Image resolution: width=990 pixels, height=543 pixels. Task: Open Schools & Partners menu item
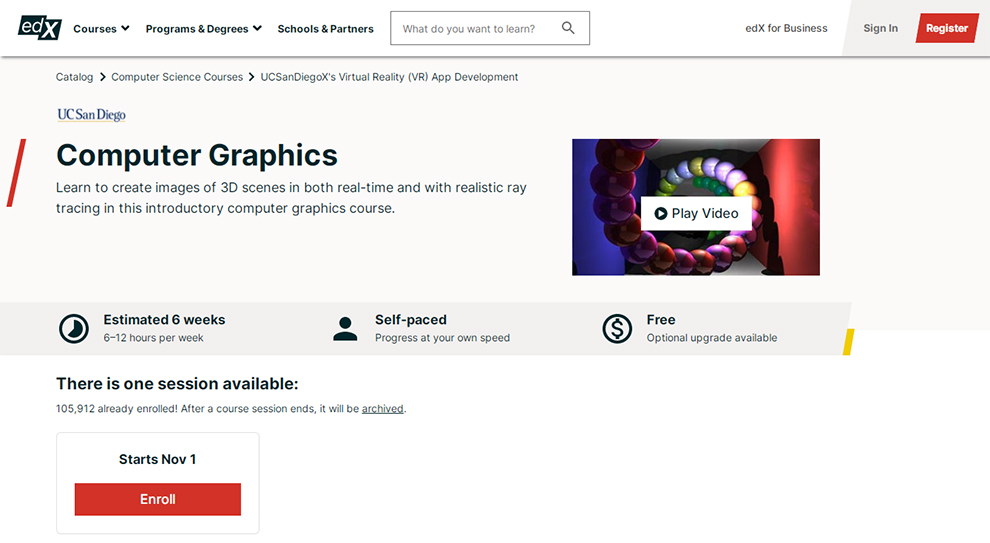click(325, 28)
